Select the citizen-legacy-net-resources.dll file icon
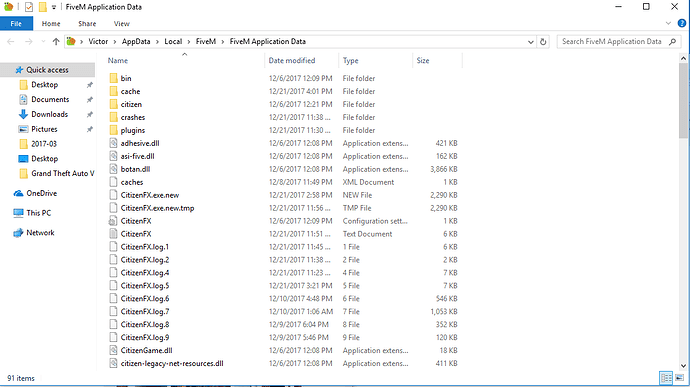The width and height of the screenshot is (690, 387). [x=113, y=364]
